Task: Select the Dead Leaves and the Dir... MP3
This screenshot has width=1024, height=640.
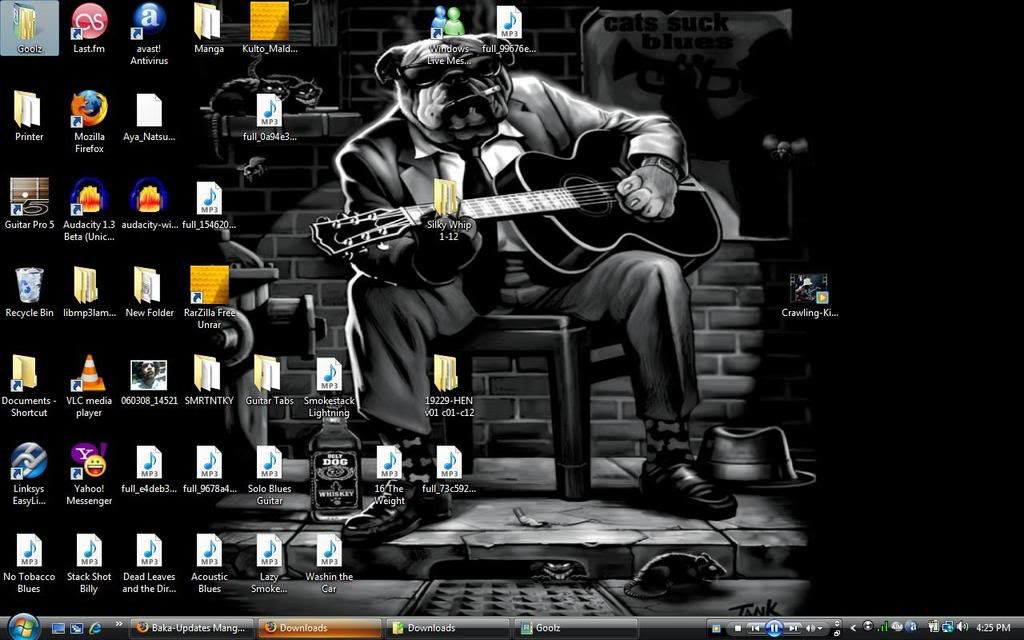Action: click(149, 563)
